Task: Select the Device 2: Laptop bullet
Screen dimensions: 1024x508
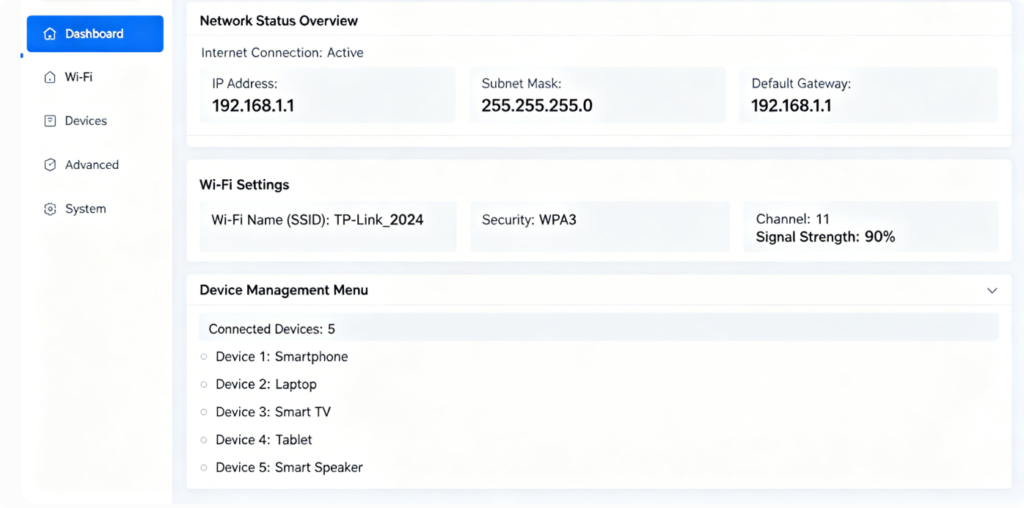Action: click(x=204, y=385)
